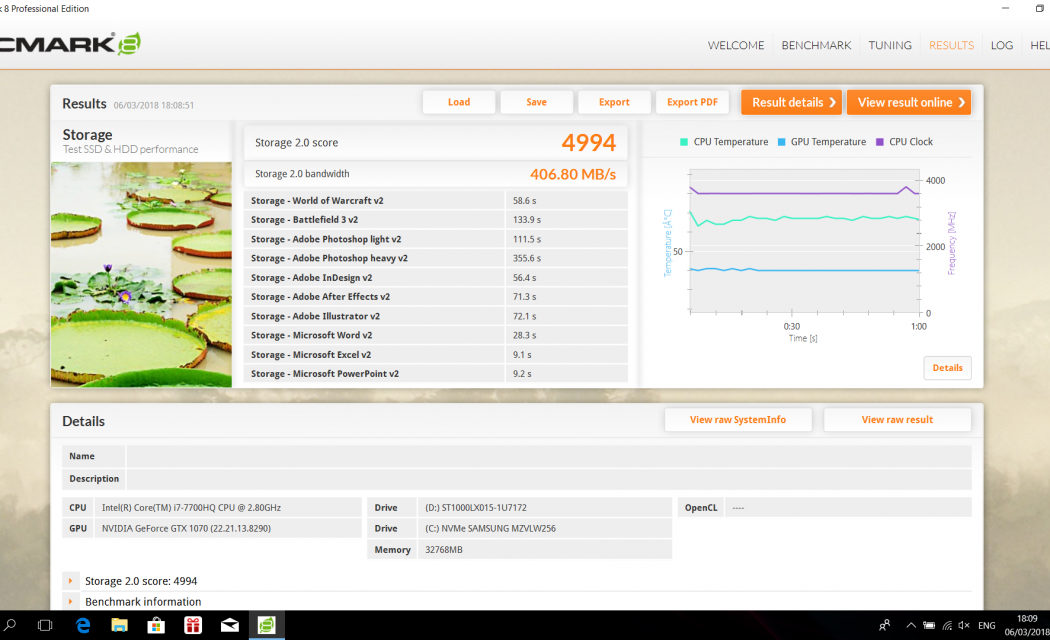Switch the ENG input language indicator

(986, 625)
